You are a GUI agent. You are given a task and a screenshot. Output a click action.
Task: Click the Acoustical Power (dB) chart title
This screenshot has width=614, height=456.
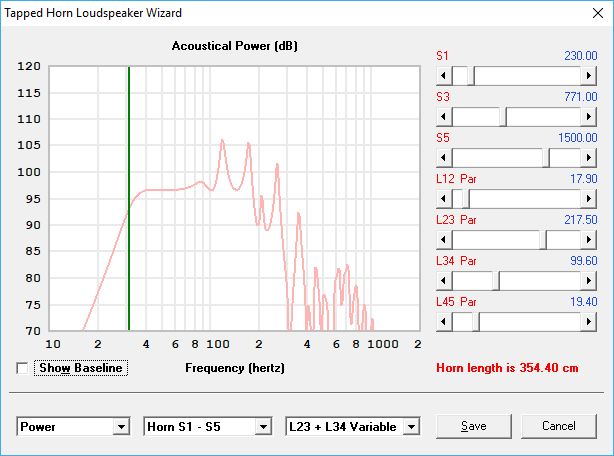(x=235, y=46)
